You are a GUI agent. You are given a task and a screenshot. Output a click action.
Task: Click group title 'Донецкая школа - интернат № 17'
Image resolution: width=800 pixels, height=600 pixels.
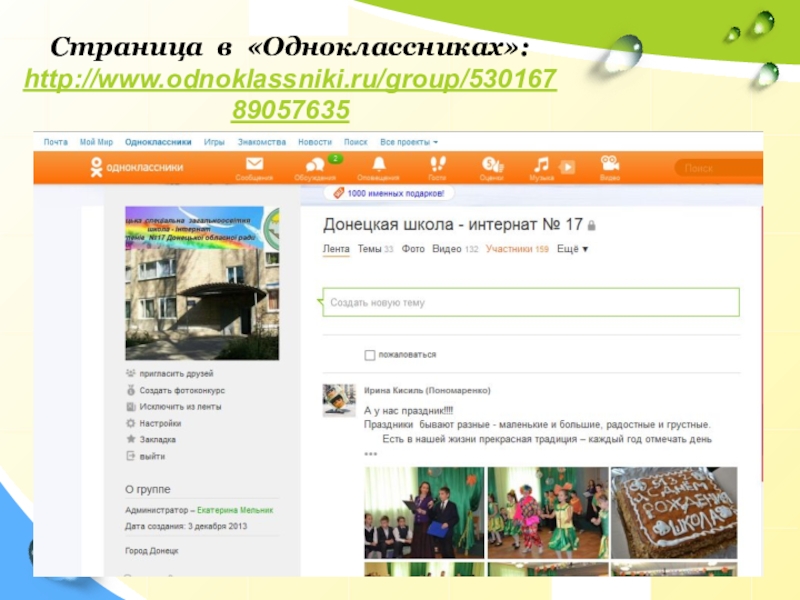pos(453,224)
